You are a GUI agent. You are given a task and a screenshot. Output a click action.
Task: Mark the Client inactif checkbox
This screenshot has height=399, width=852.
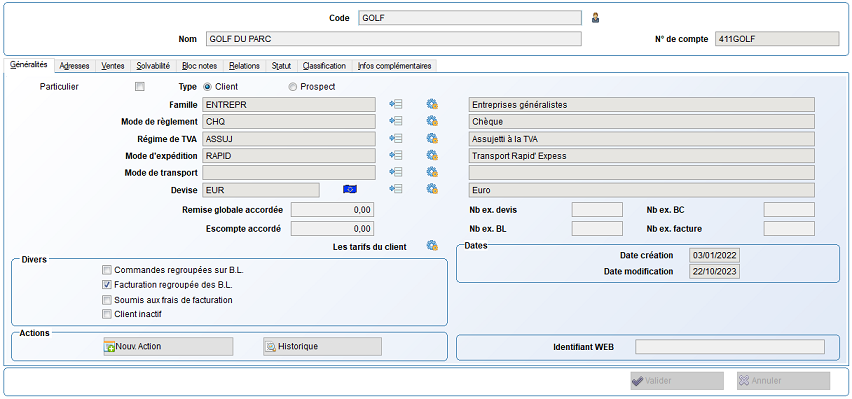pos(107,314)
